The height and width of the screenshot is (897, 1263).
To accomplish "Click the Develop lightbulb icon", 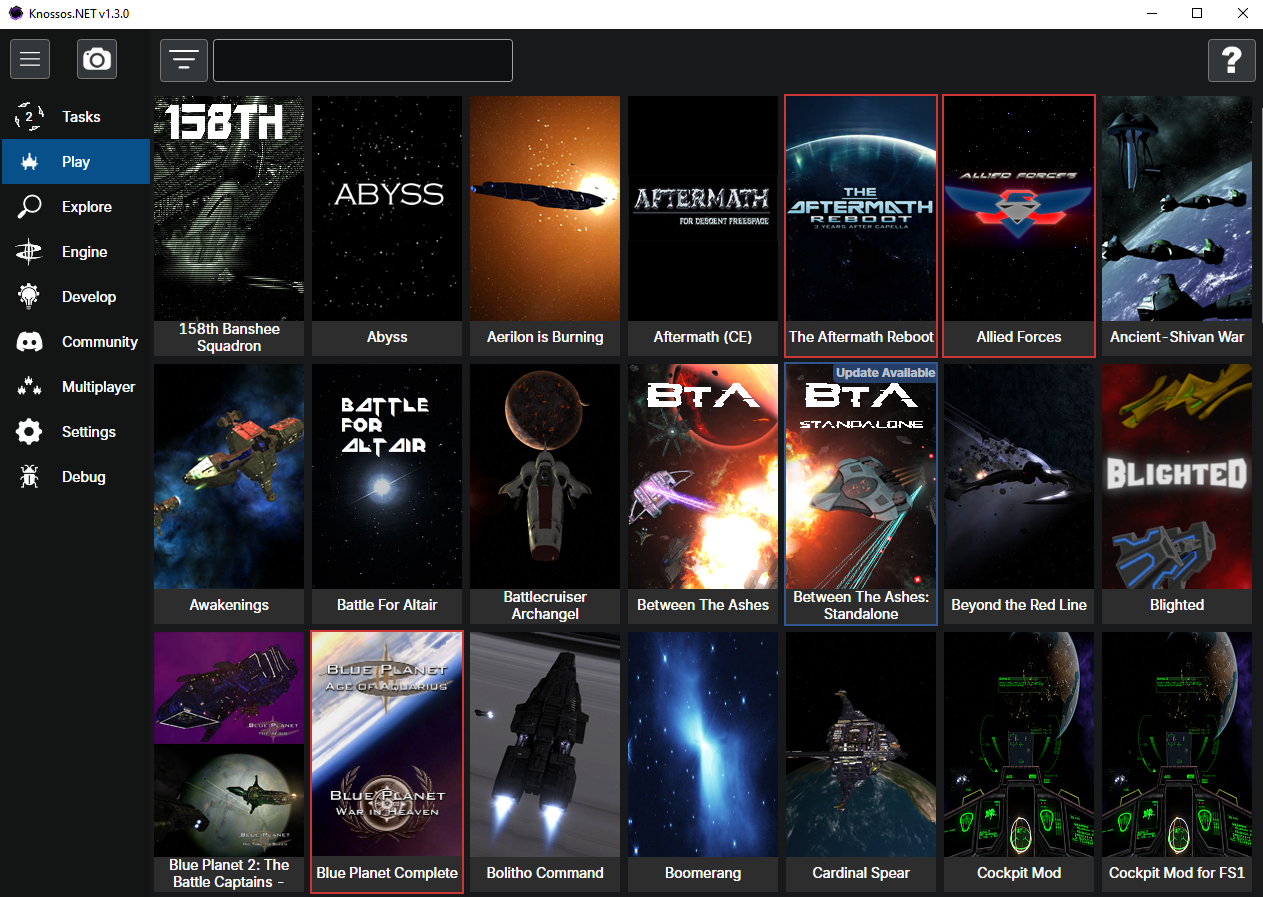I will tap(29, 297).
